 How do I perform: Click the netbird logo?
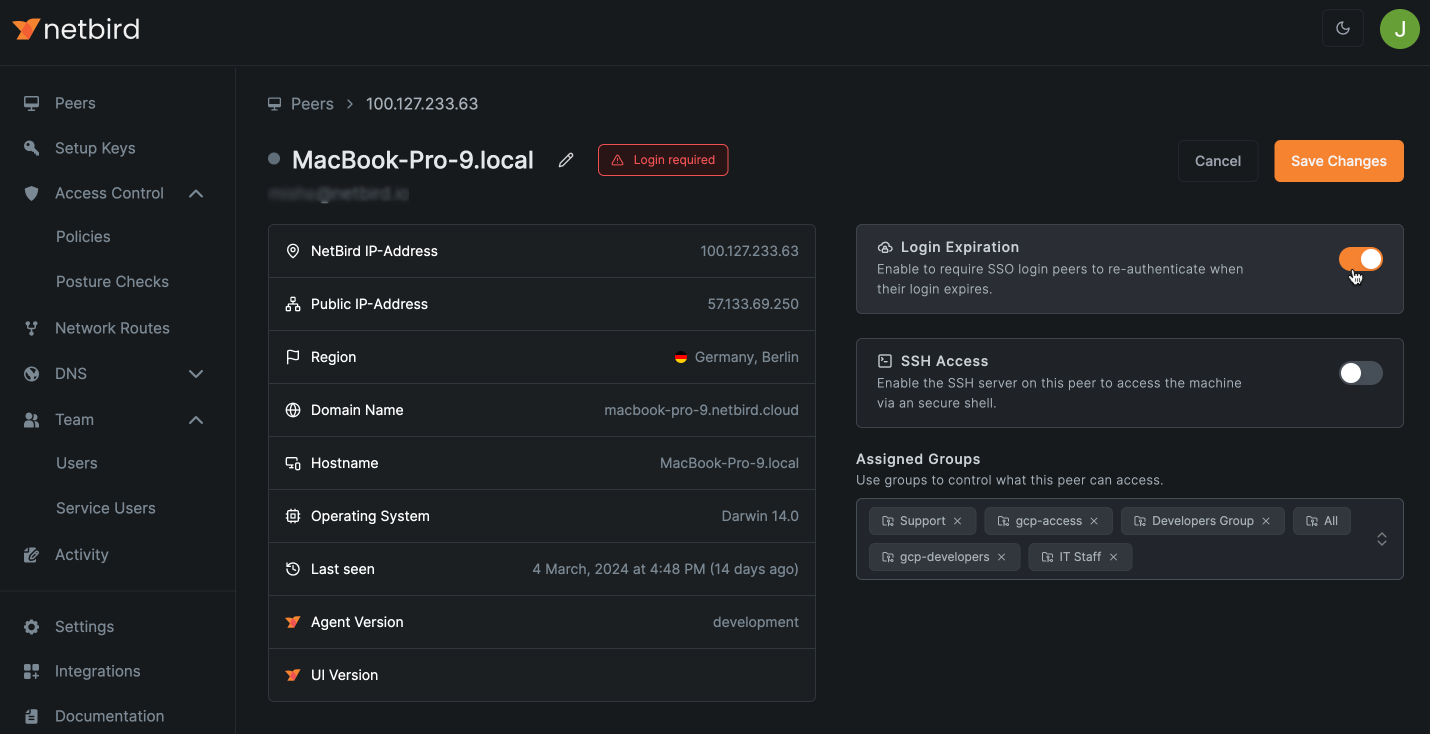[75, 29]
